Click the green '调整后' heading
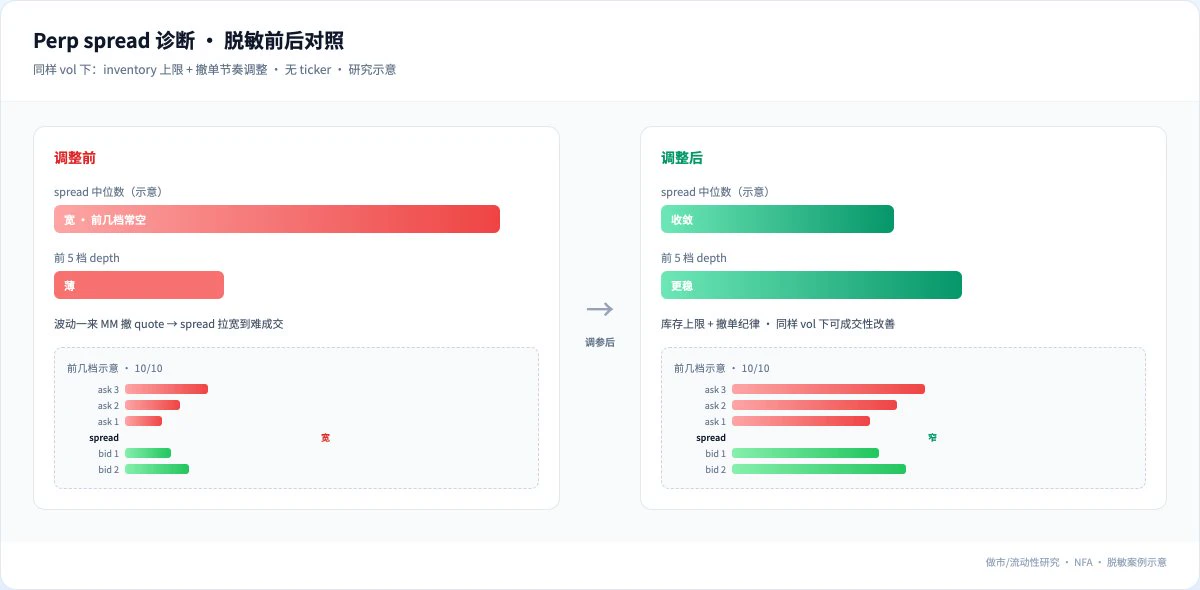This screenshot has width=1200, height=590. click(682, 158)
